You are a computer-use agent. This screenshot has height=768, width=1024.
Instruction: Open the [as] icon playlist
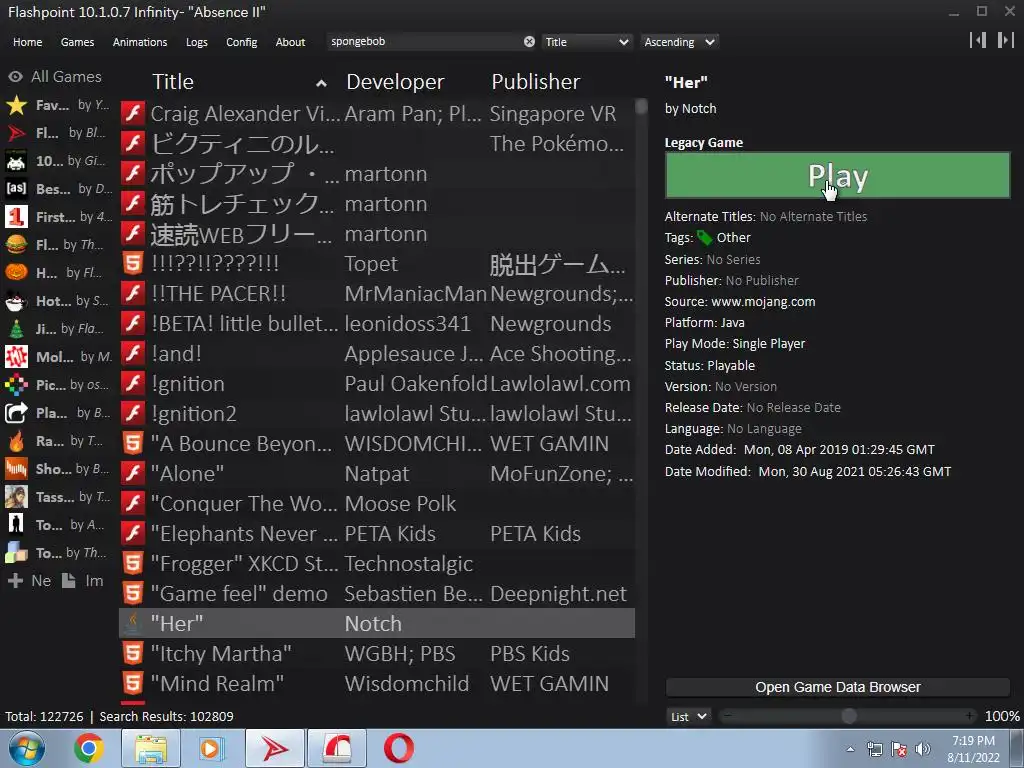(16, 189)
